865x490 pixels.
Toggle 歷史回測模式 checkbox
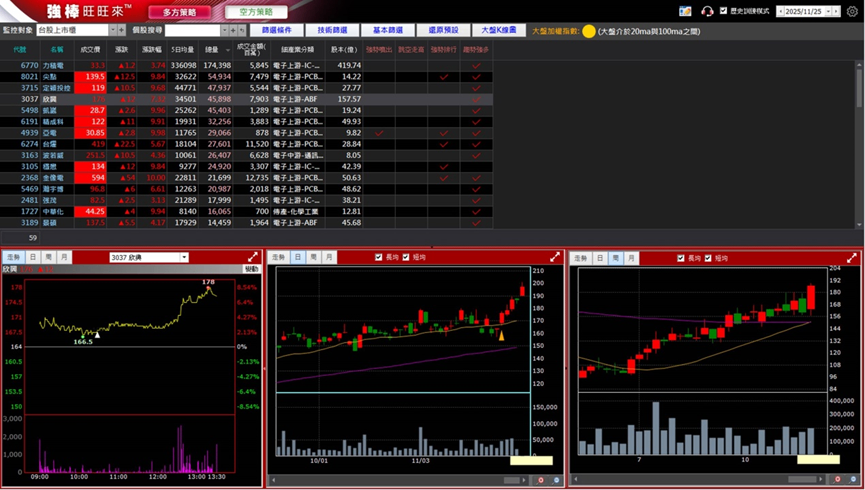pos(724,10)
